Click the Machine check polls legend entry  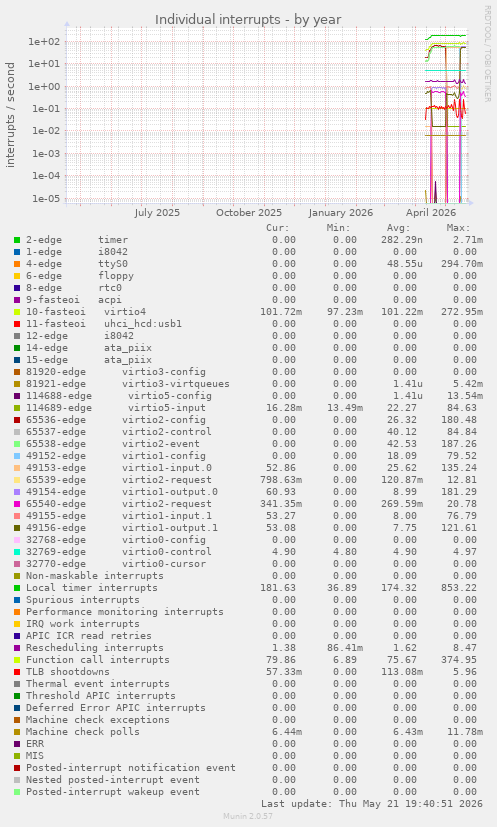pyautogui.click(x=83, y=732)
